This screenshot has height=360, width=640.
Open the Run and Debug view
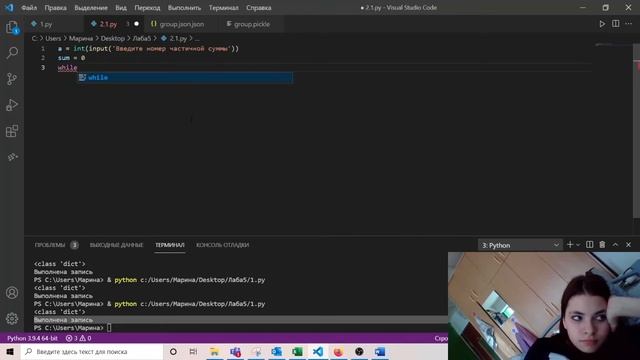click(x=12, y=105)
